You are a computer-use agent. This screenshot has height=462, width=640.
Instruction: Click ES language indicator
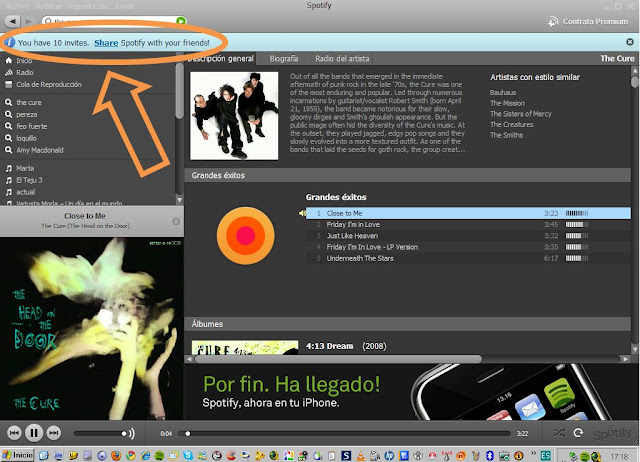(x=545, y=455)
